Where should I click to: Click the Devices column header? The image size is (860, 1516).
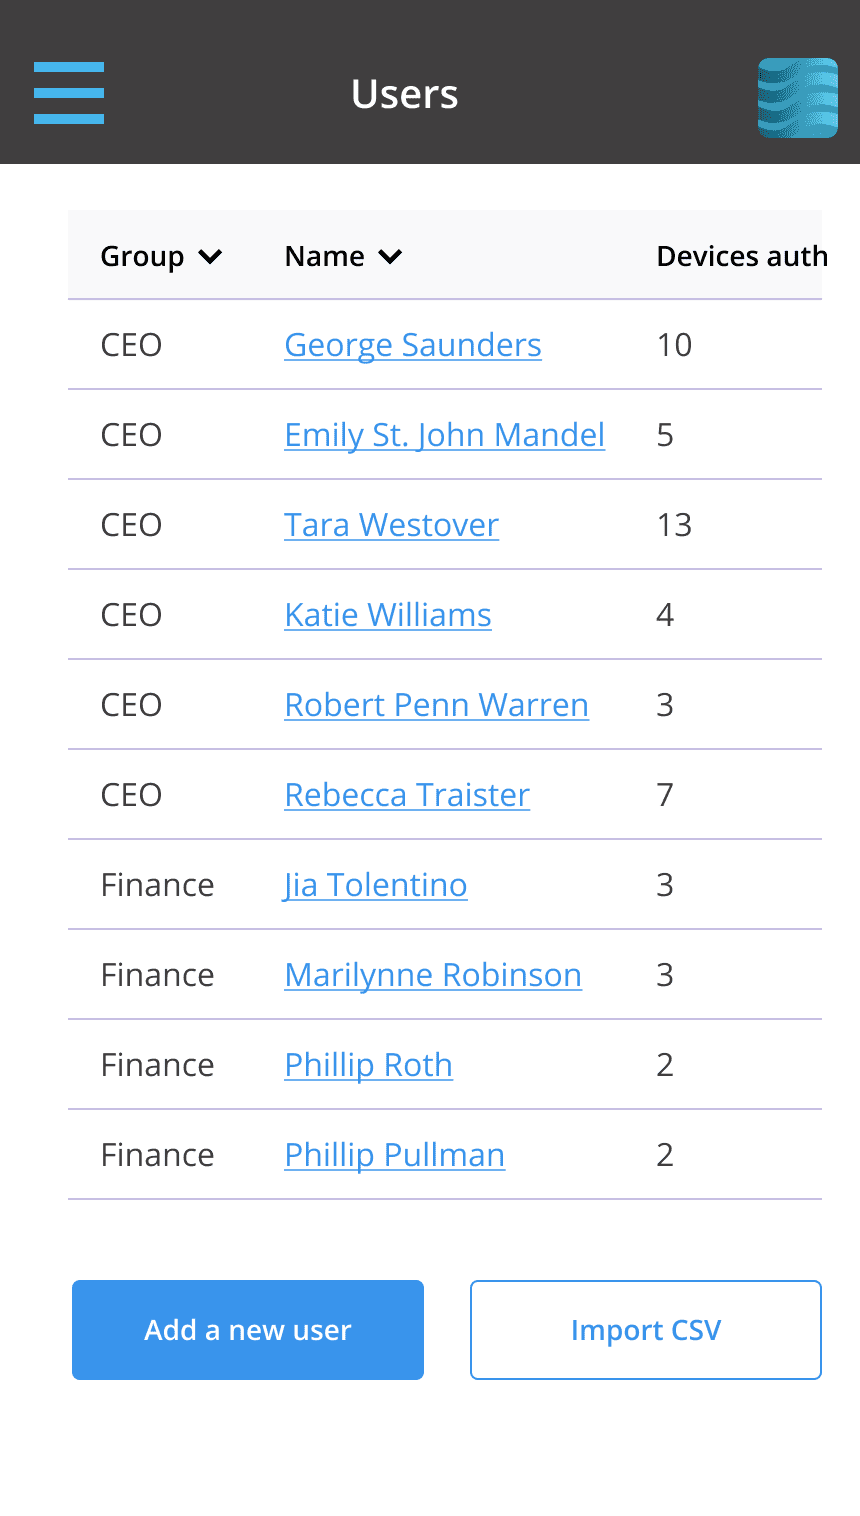pos(741,257)
